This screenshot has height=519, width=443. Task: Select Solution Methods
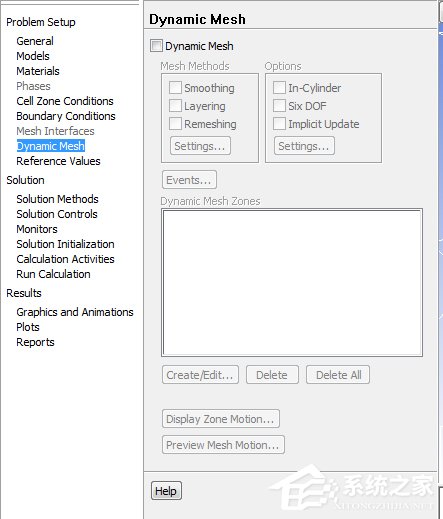(x=57, y=199)
